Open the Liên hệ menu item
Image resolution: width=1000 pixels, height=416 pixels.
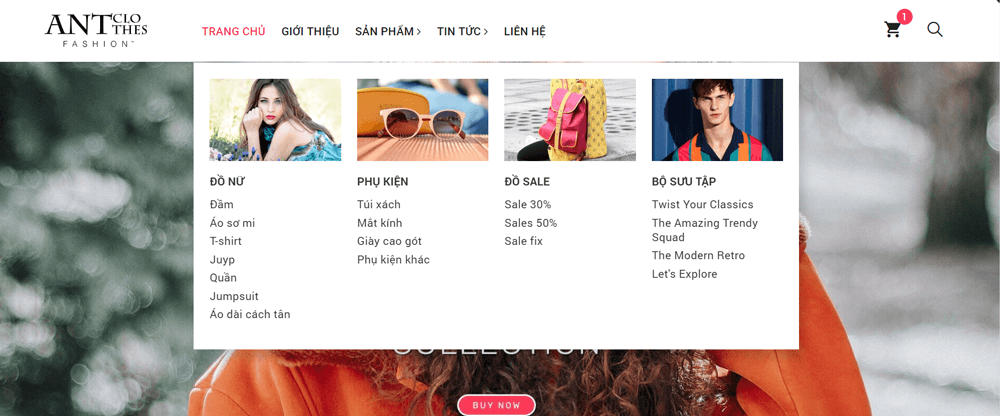pyautogui.click(x=525, y=31)
